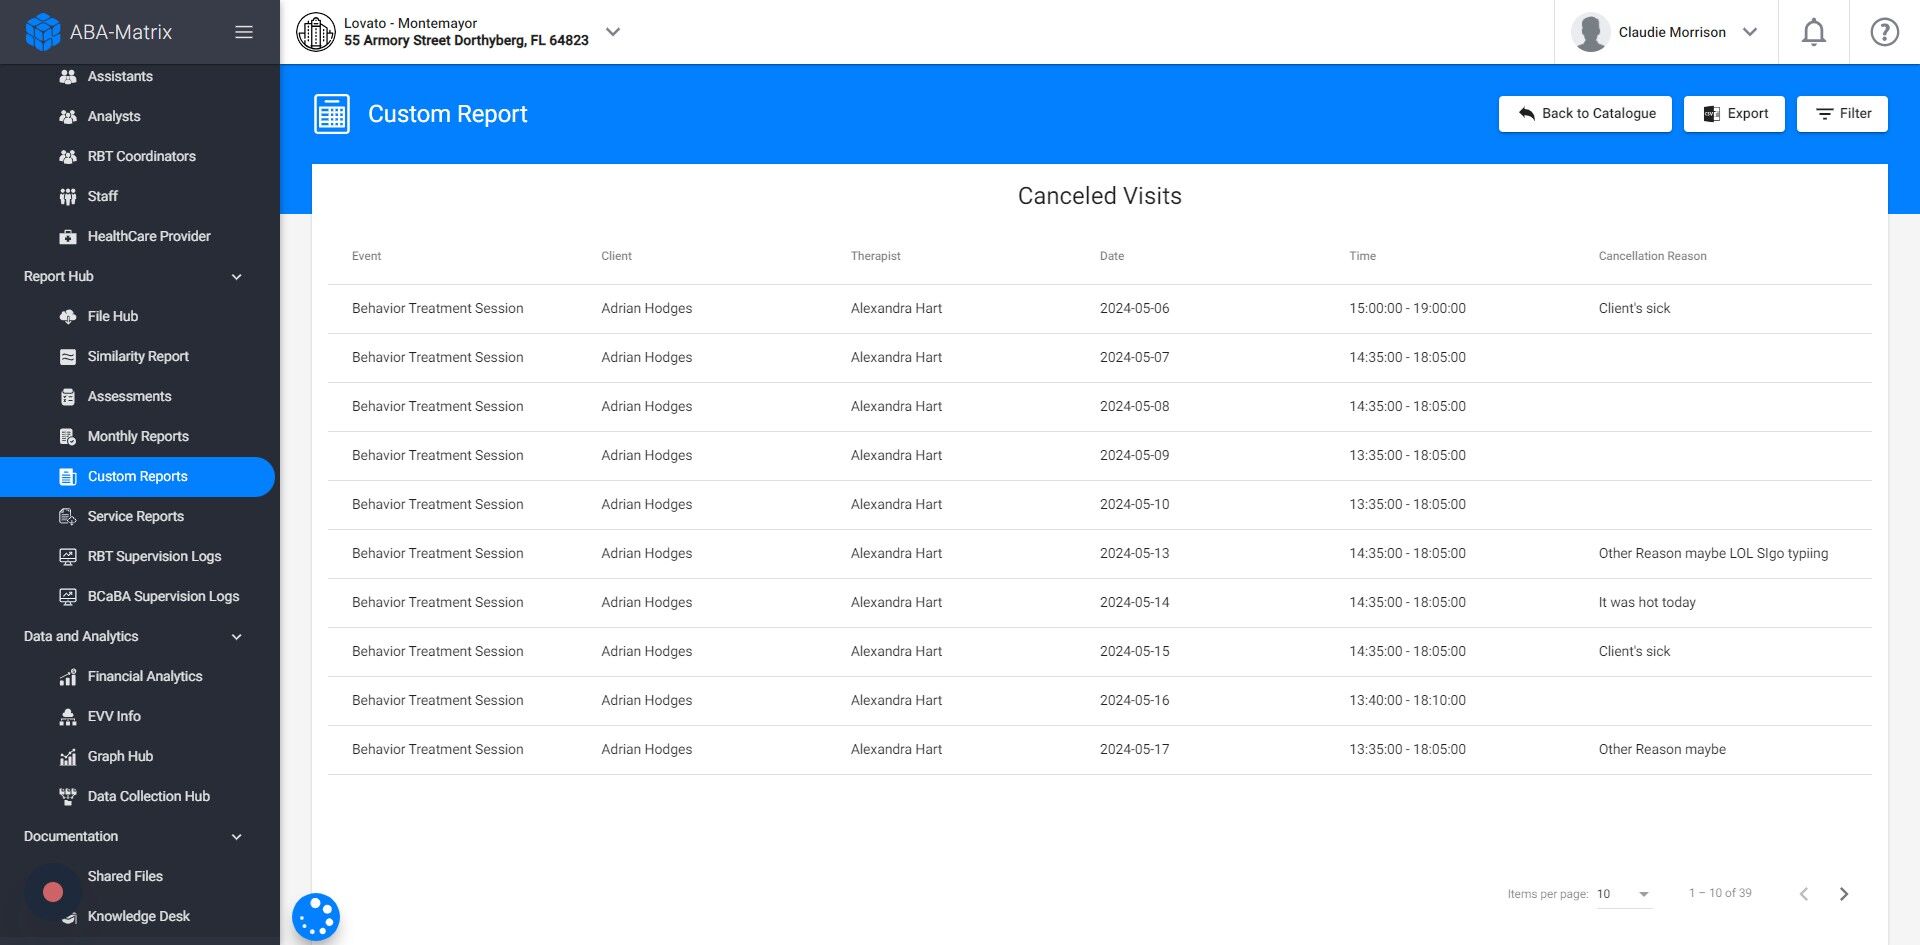Click the Therapist column header

[x=875, y=256]
